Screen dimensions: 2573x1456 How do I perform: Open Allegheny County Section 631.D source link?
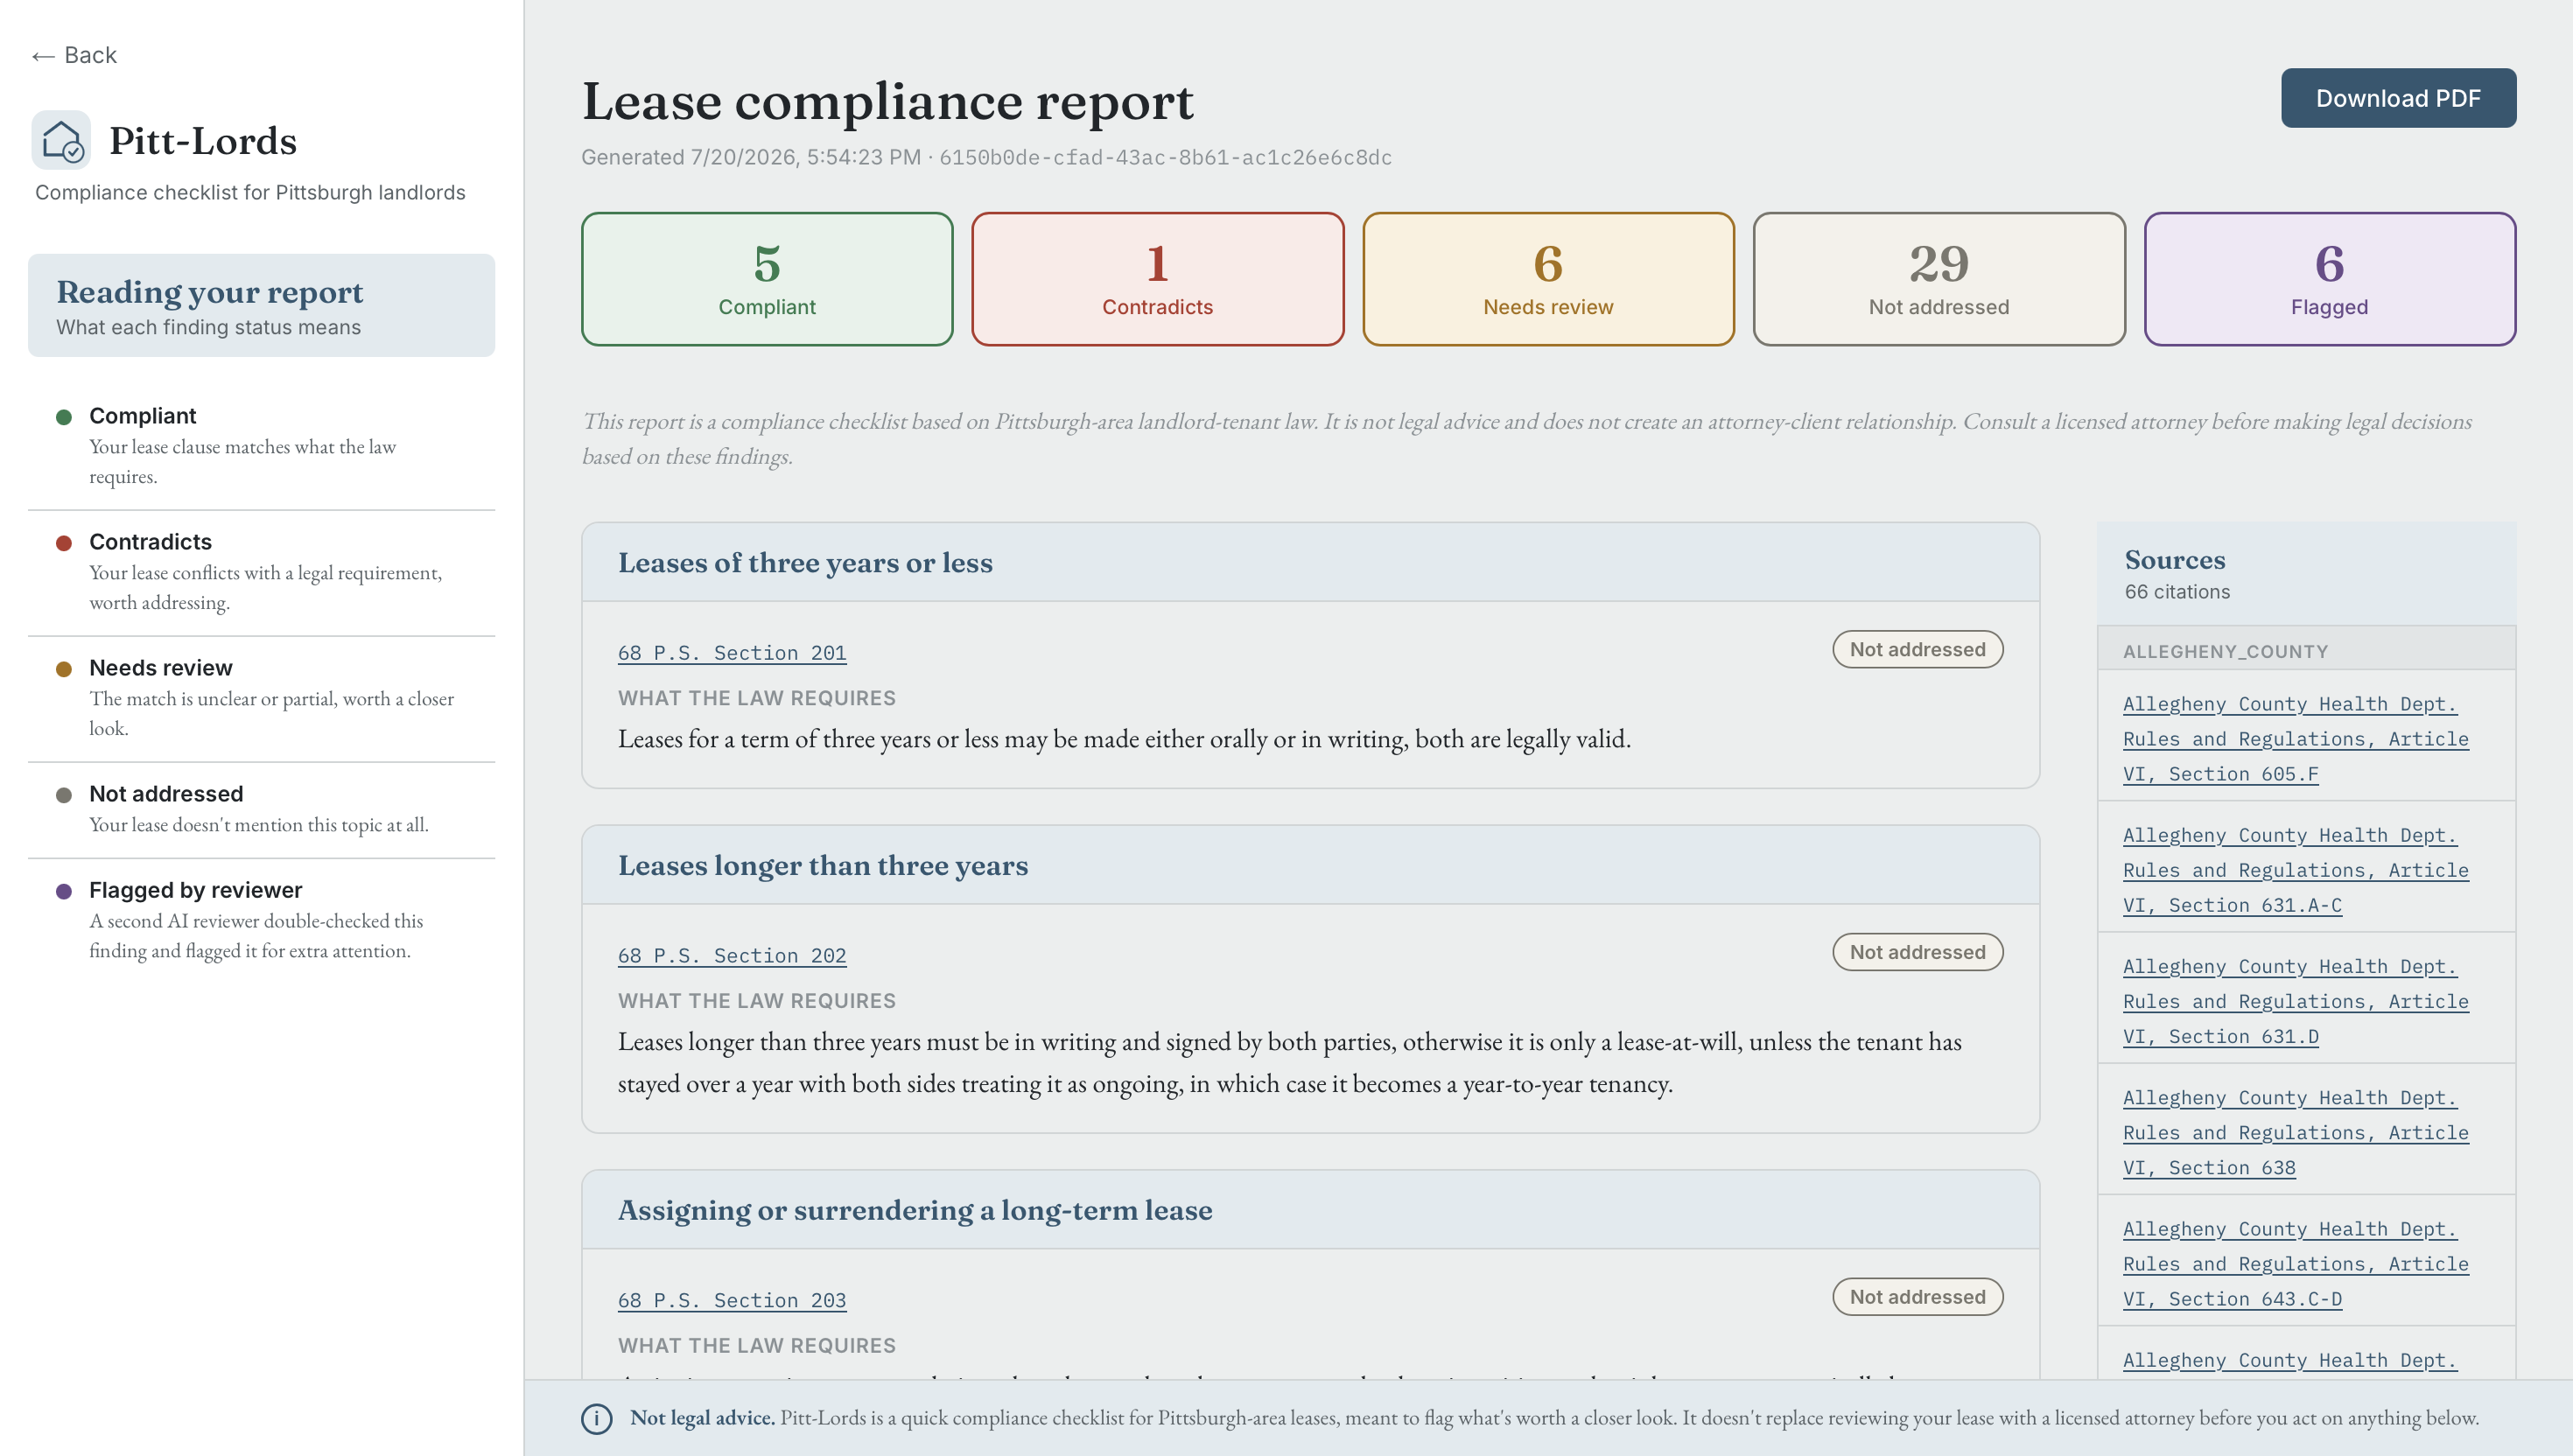[x=2296, y=1001]
